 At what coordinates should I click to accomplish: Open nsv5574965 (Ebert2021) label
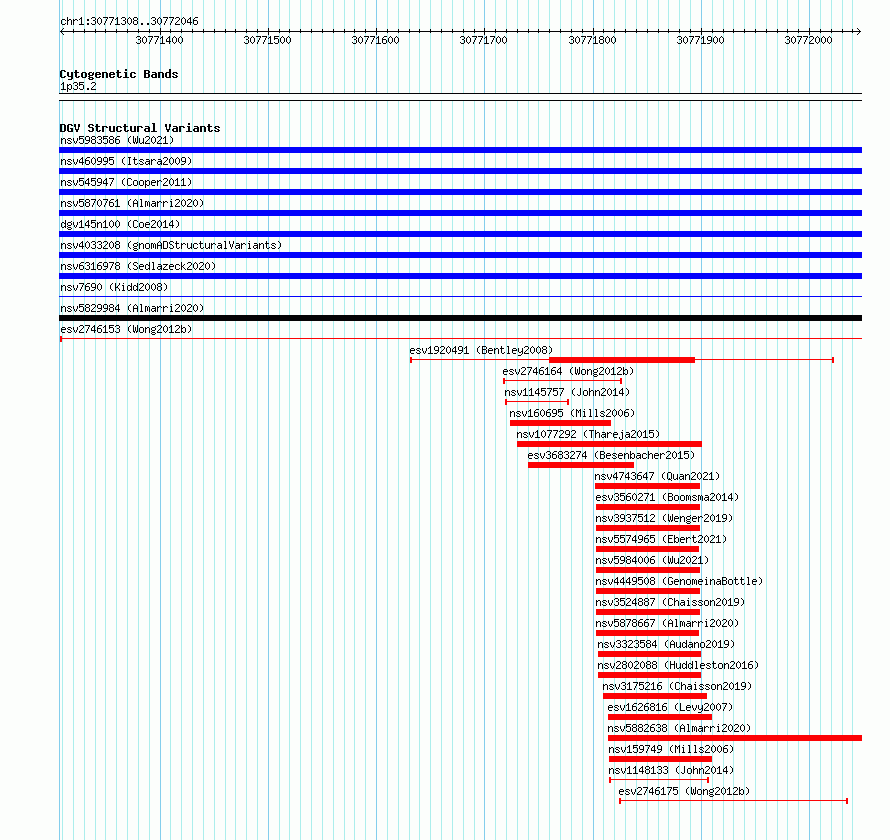coord(661,539)
